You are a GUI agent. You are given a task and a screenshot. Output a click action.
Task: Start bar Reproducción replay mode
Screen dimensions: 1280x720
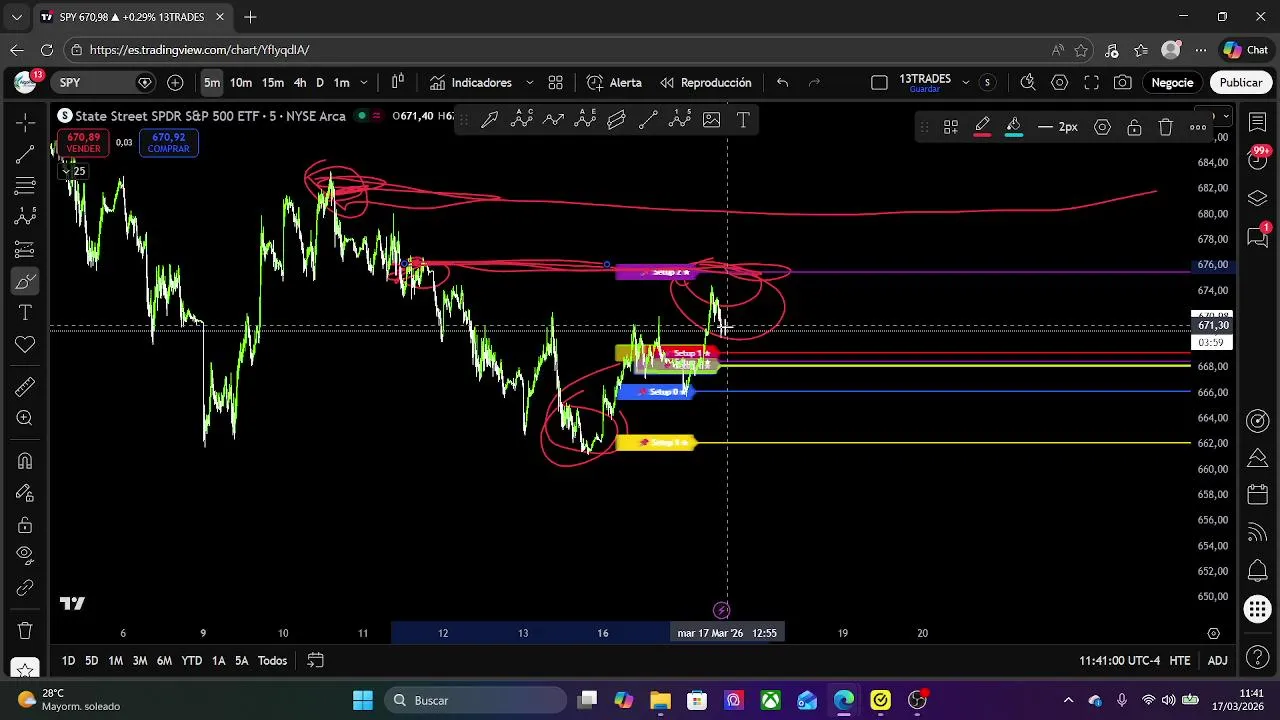click(x=706, y=83)
